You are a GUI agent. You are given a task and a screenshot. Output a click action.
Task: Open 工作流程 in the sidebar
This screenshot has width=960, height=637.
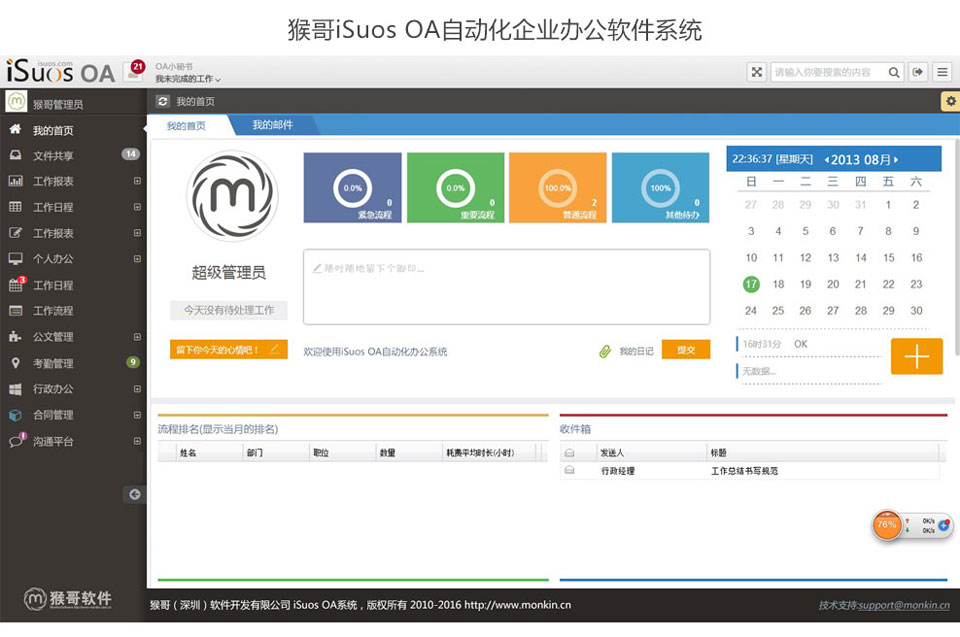52,311
